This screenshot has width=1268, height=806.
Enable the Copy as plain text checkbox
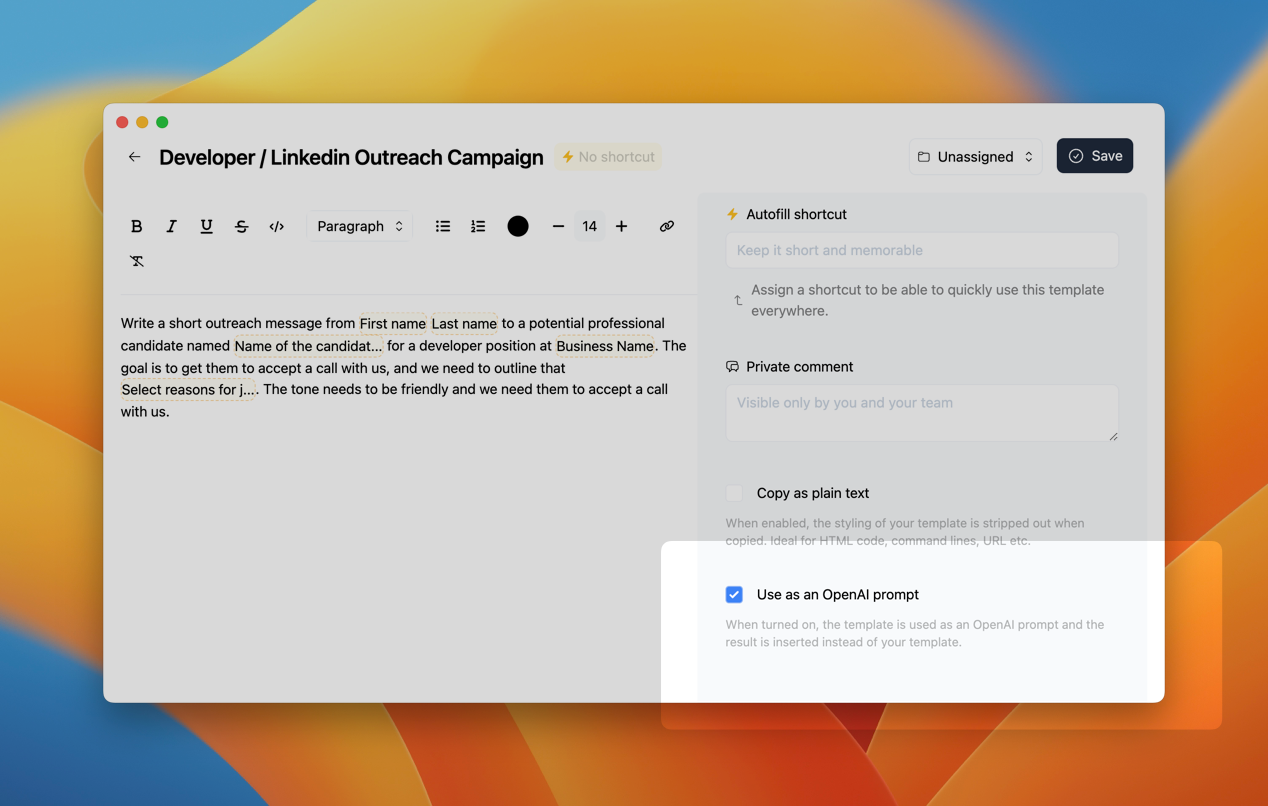734,493
